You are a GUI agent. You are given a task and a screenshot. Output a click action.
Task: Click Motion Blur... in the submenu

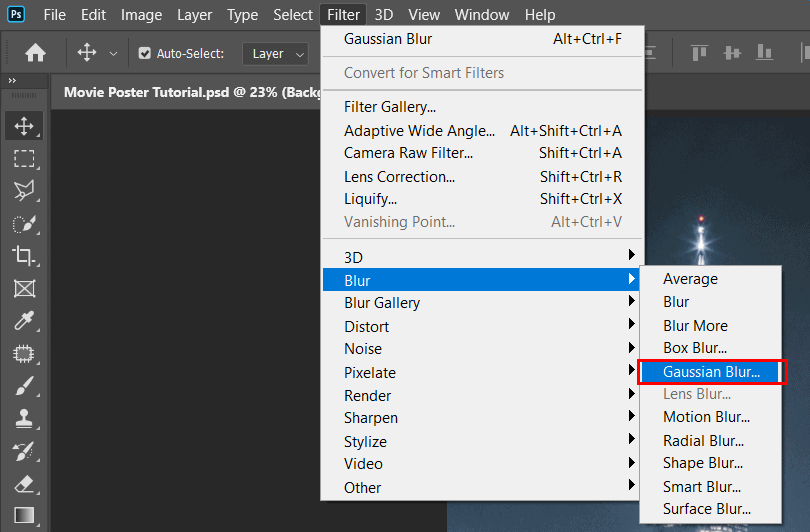point(706,417)
